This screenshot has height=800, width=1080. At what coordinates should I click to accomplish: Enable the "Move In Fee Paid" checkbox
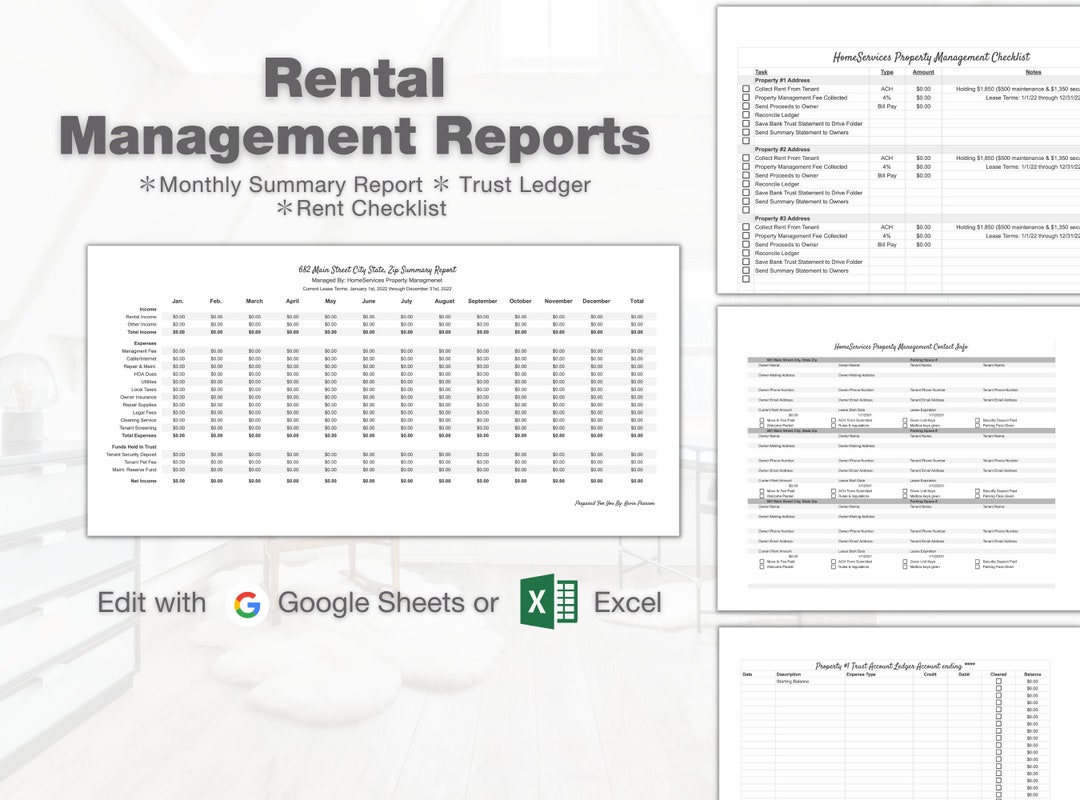click(761, 420)
